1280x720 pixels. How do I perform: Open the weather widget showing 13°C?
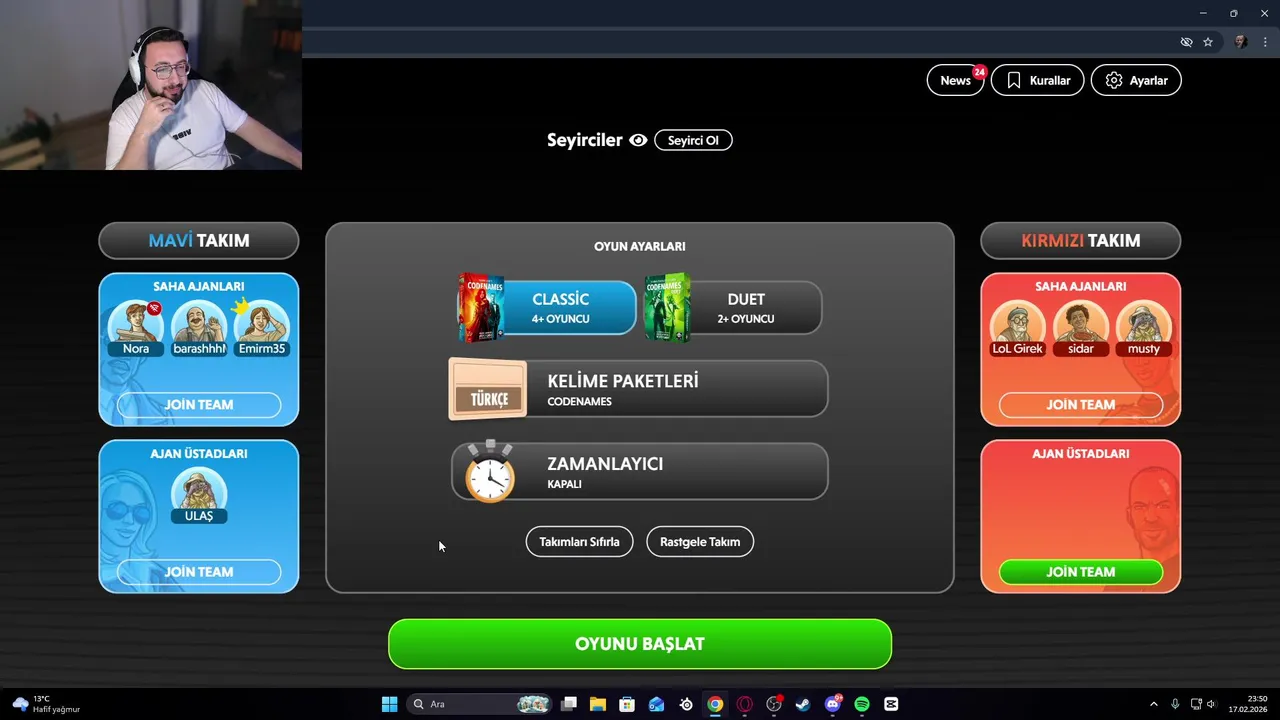[x=46, y=704]
